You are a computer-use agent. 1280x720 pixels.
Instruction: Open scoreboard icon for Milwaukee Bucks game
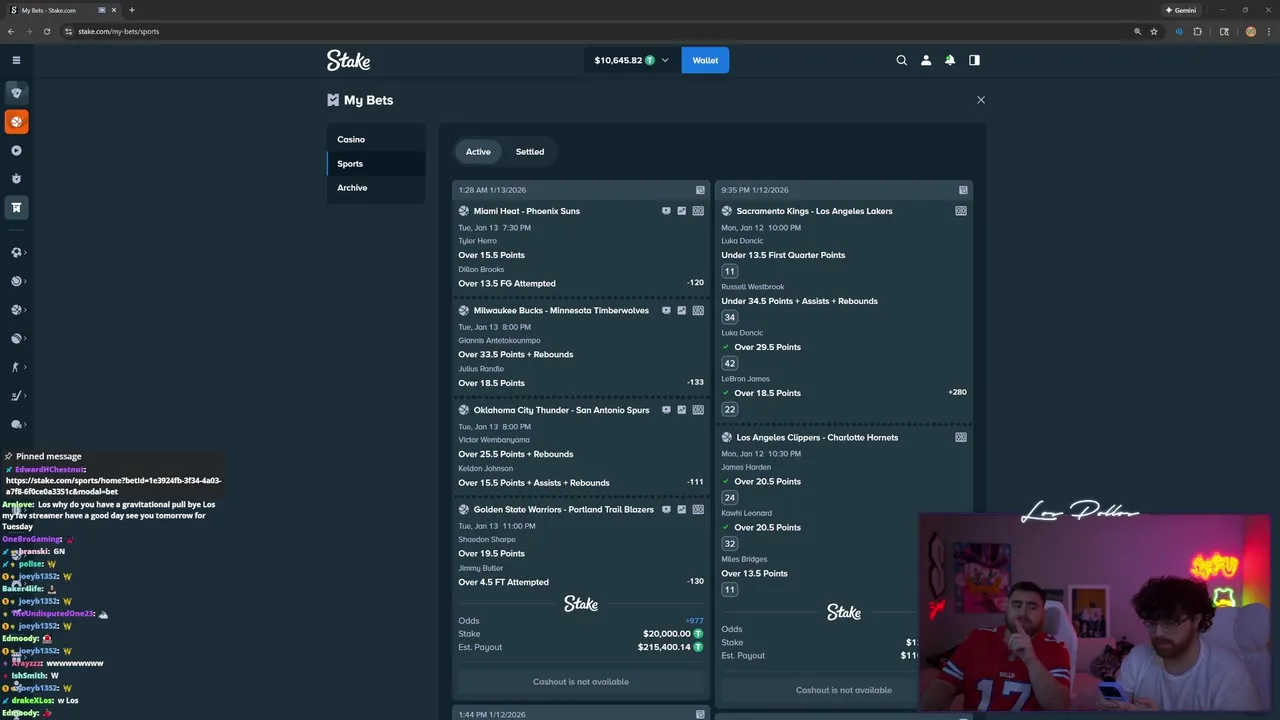(x=698, y=310)
